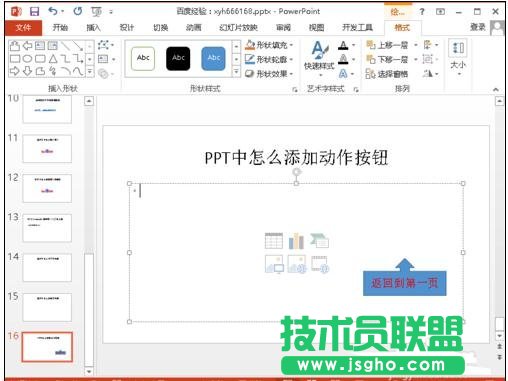Undo the last action

coord(53,11)
